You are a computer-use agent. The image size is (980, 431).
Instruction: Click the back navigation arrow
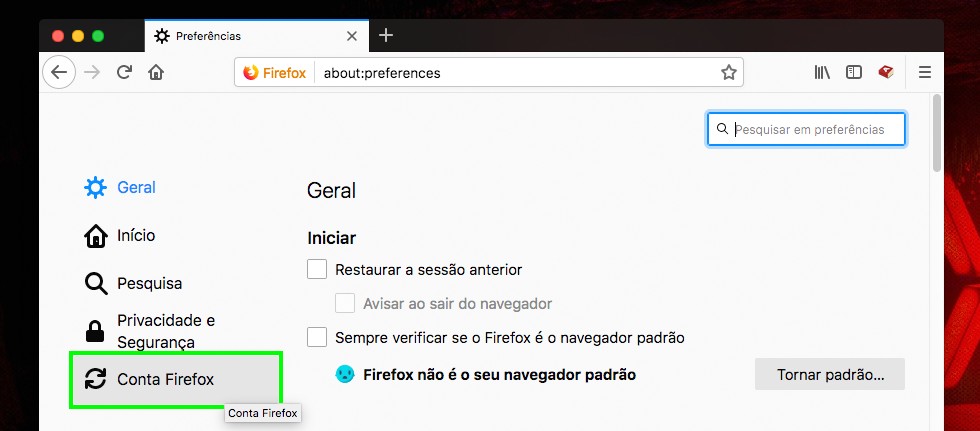point(59,72)
